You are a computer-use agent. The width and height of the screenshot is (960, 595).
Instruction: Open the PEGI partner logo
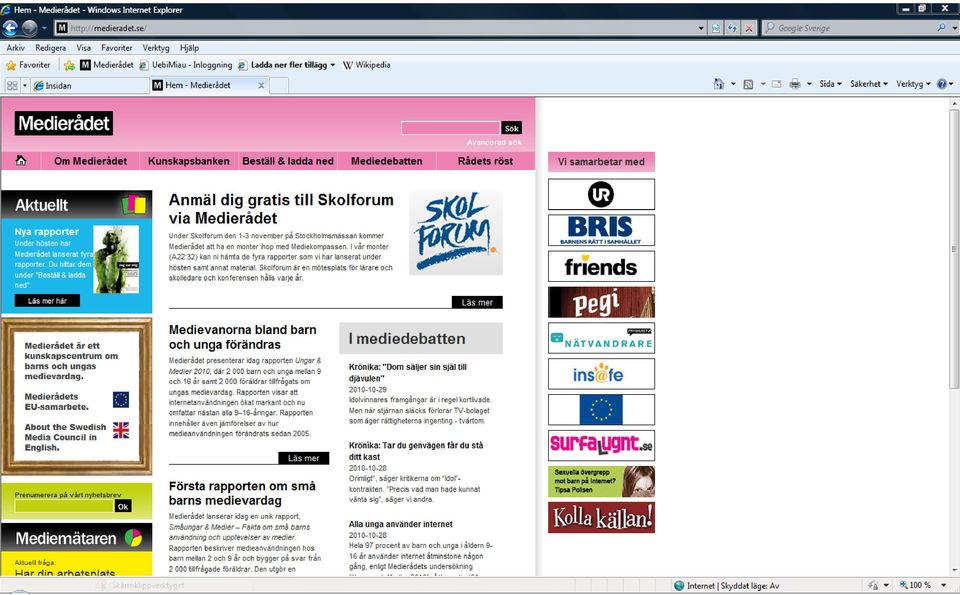point(601,302)
